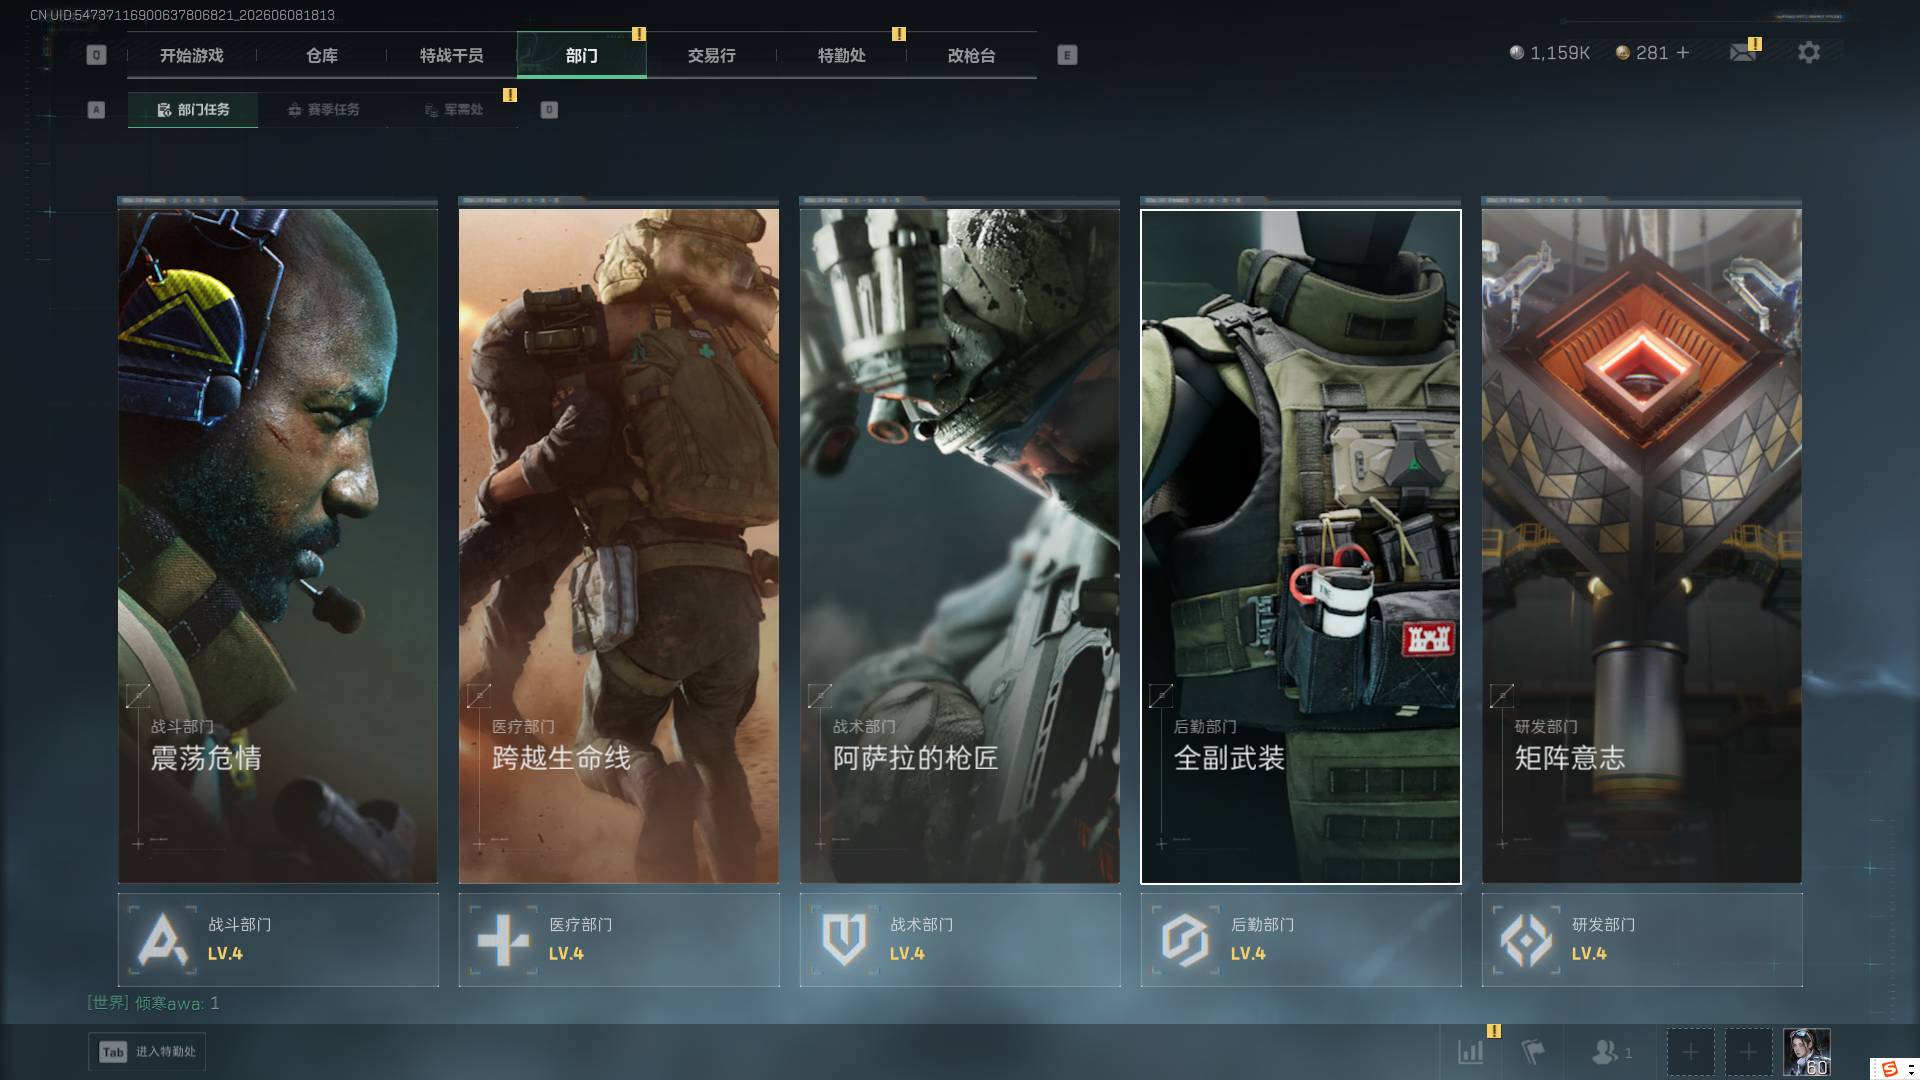Click the flag icon in bottom bar
This screenshot has height=1080, width=1920.
pos(1532,1051)
